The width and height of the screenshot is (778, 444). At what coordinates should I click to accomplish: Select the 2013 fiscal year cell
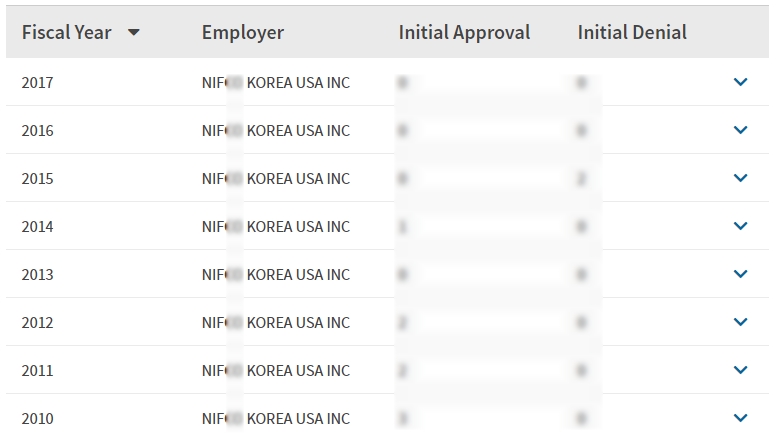coord(38,274)
